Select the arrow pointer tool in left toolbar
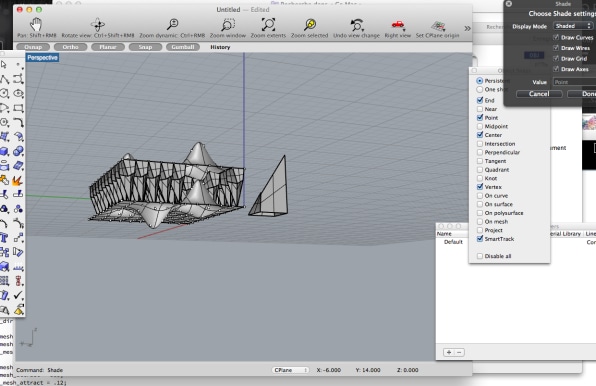 click(x=4, y=65)
